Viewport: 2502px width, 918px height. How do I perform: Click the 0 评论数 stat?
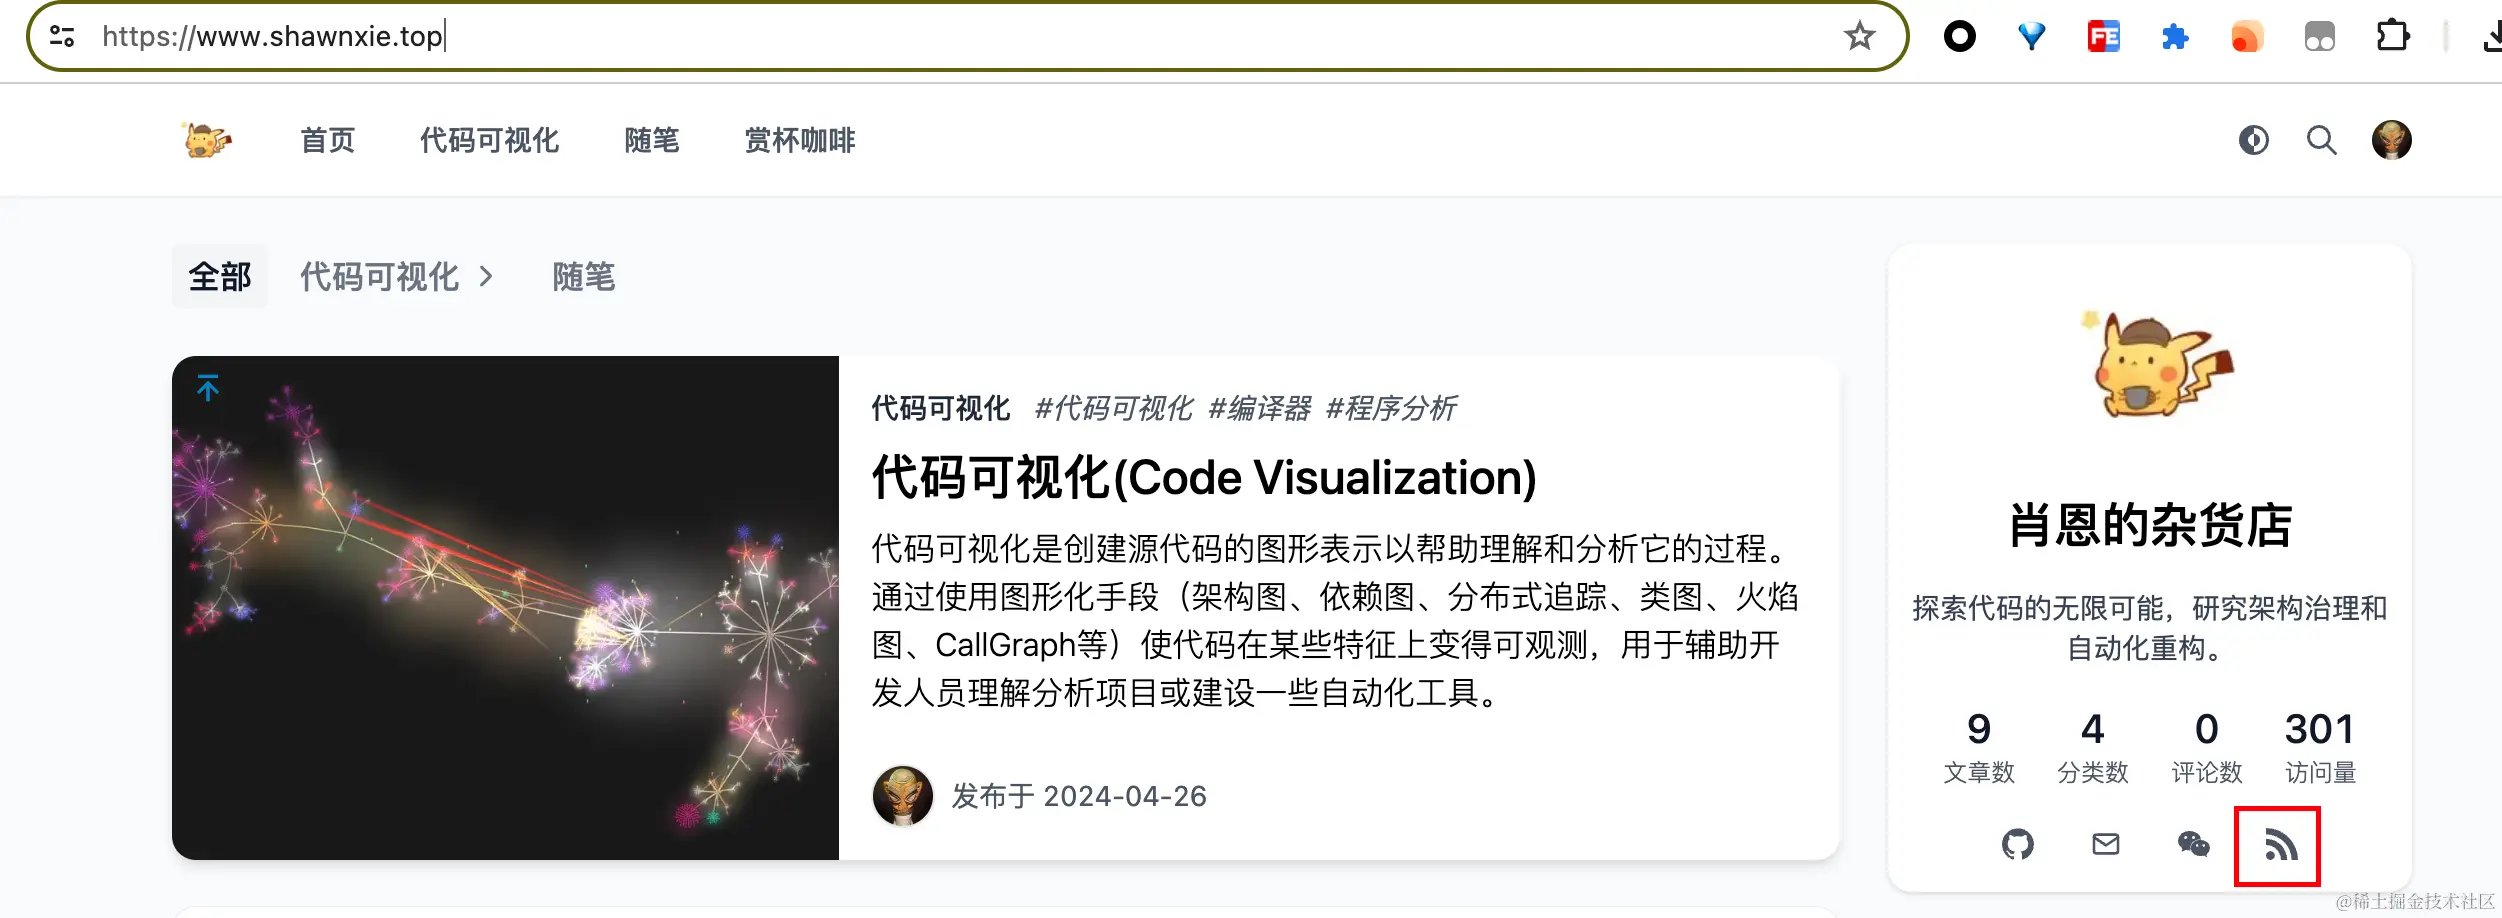[x=2207, y=748]
